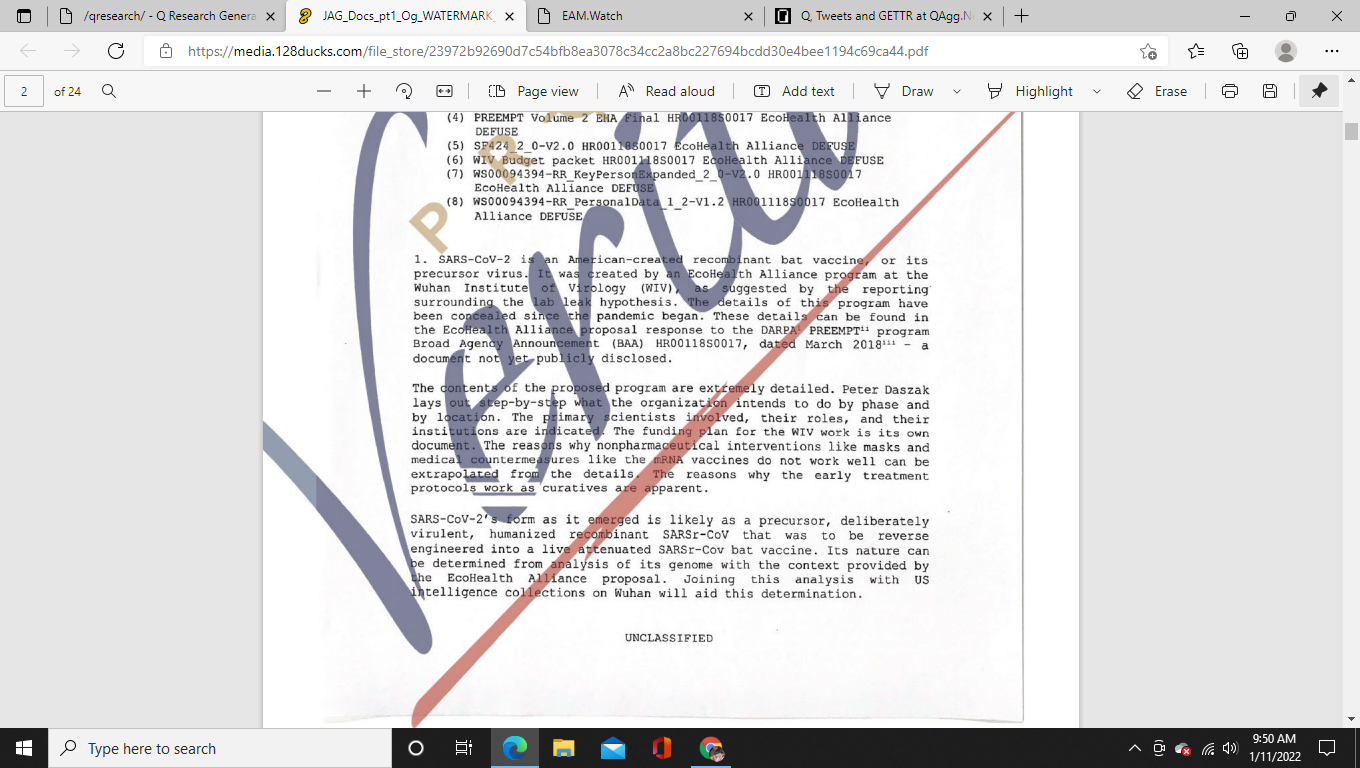Open the notification center icon

click(x=1327, y=748)
